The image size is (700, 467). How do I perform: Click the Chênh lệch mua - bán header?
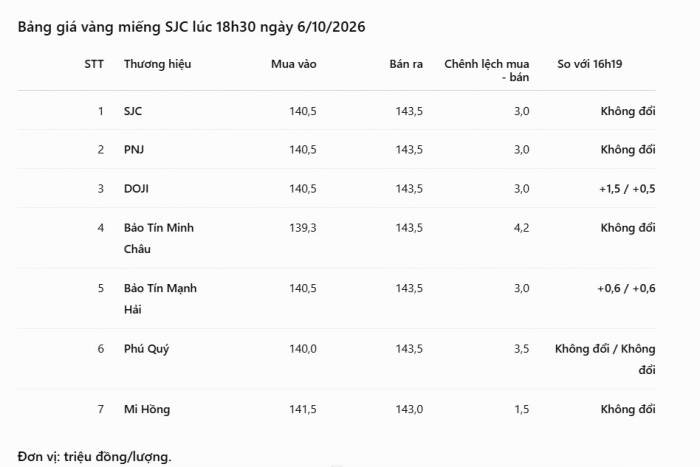click(x=487, y=71)
